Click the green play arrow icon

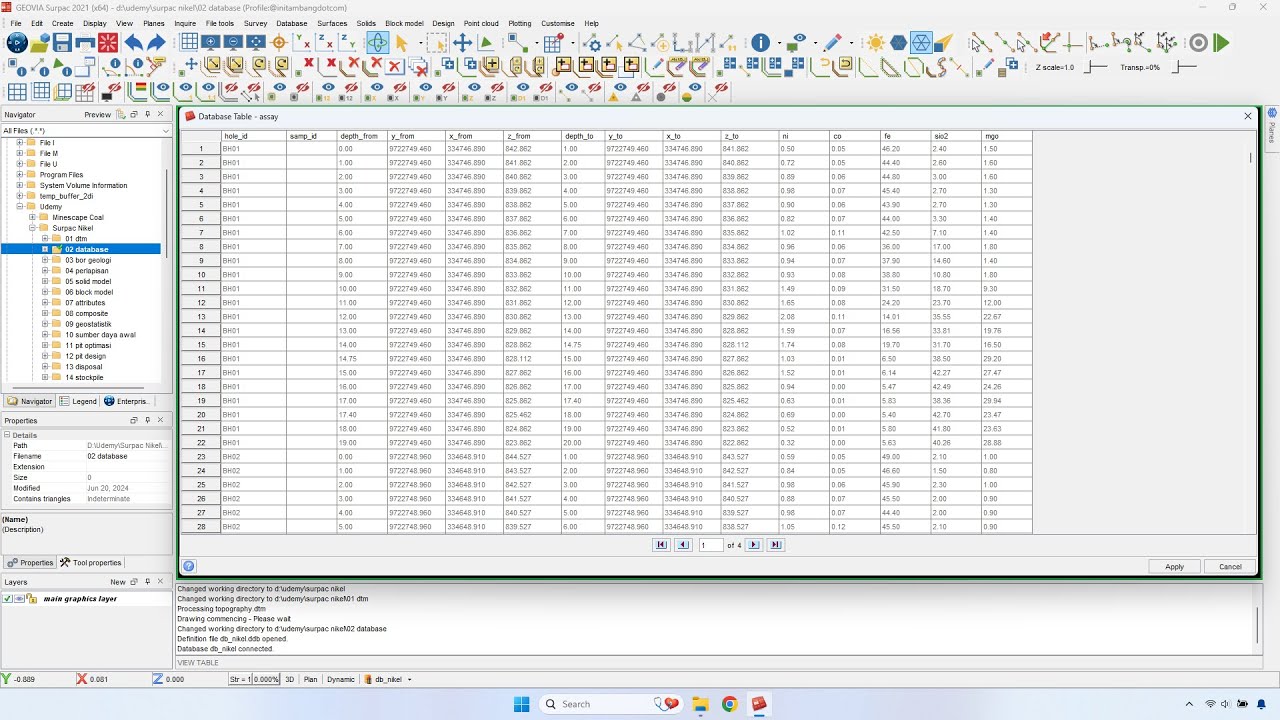tap(1221, 43)
